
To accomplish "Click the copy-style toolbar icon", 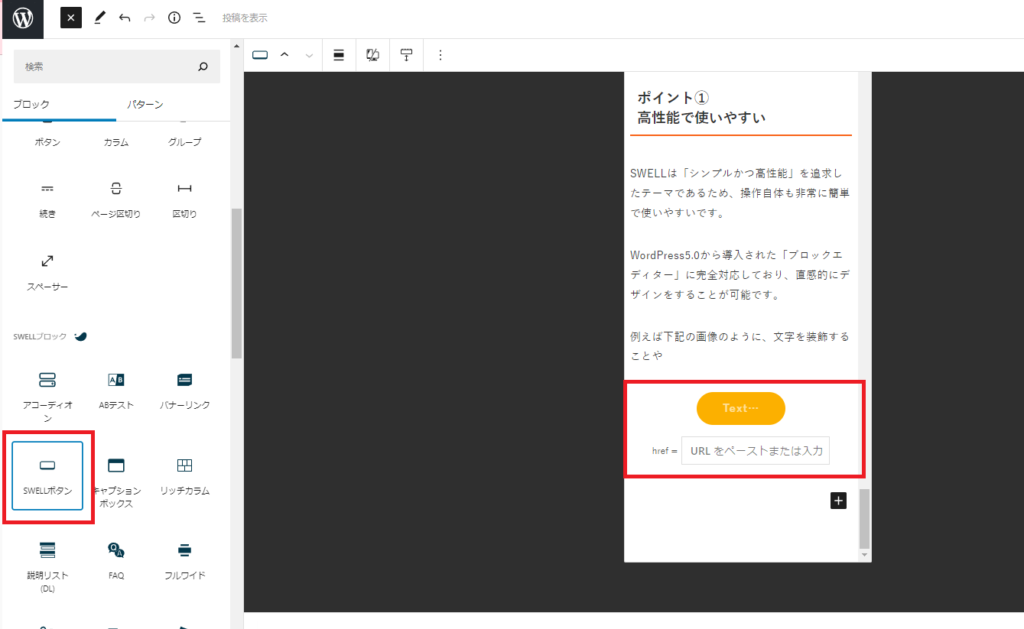I will click(x=372, y=55).
